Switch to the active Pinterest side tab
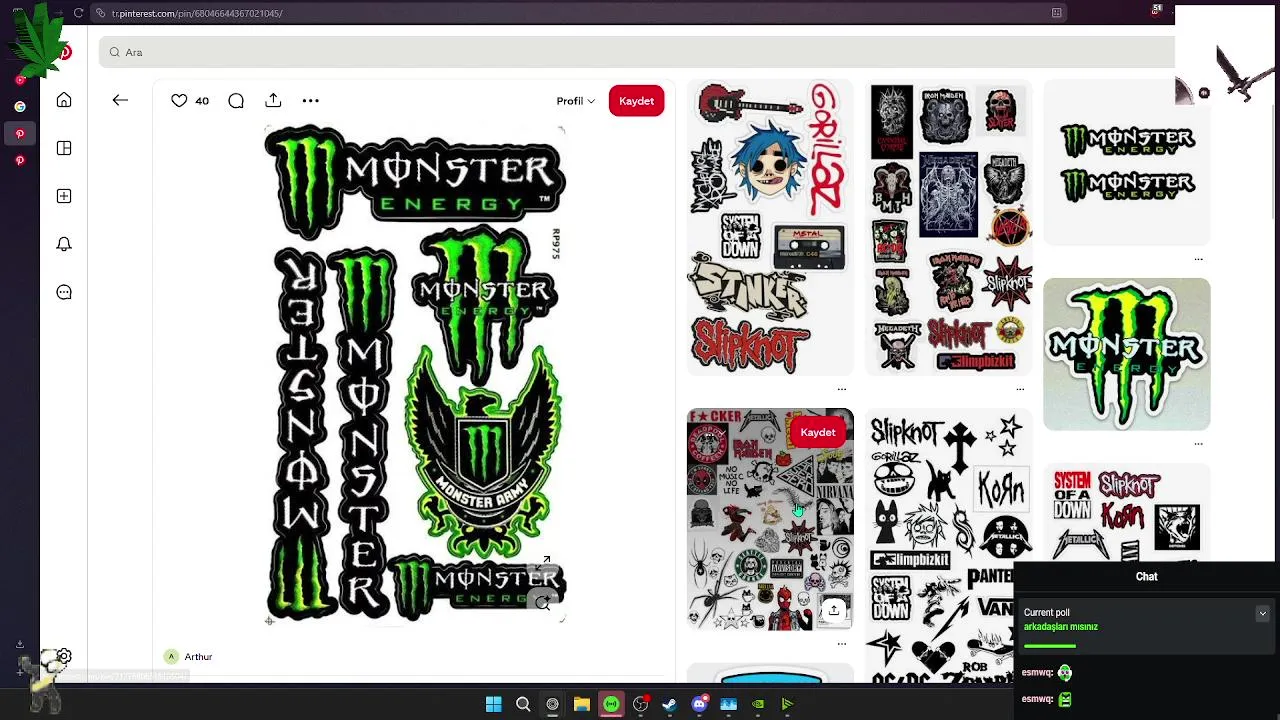The height and width of the screenshot is (720, 1280). (x=20, y=133)
